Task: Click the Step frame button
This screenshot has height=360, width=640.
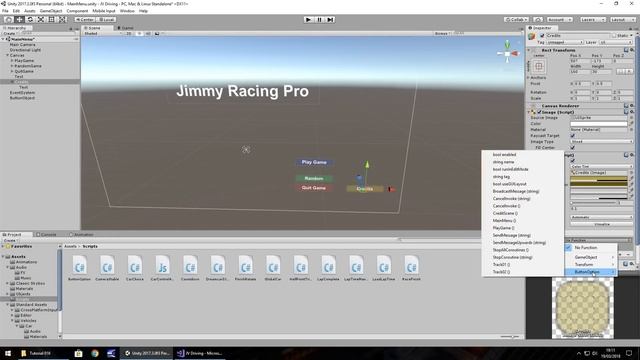Action: pyautogui.click(x=330, y=19)
